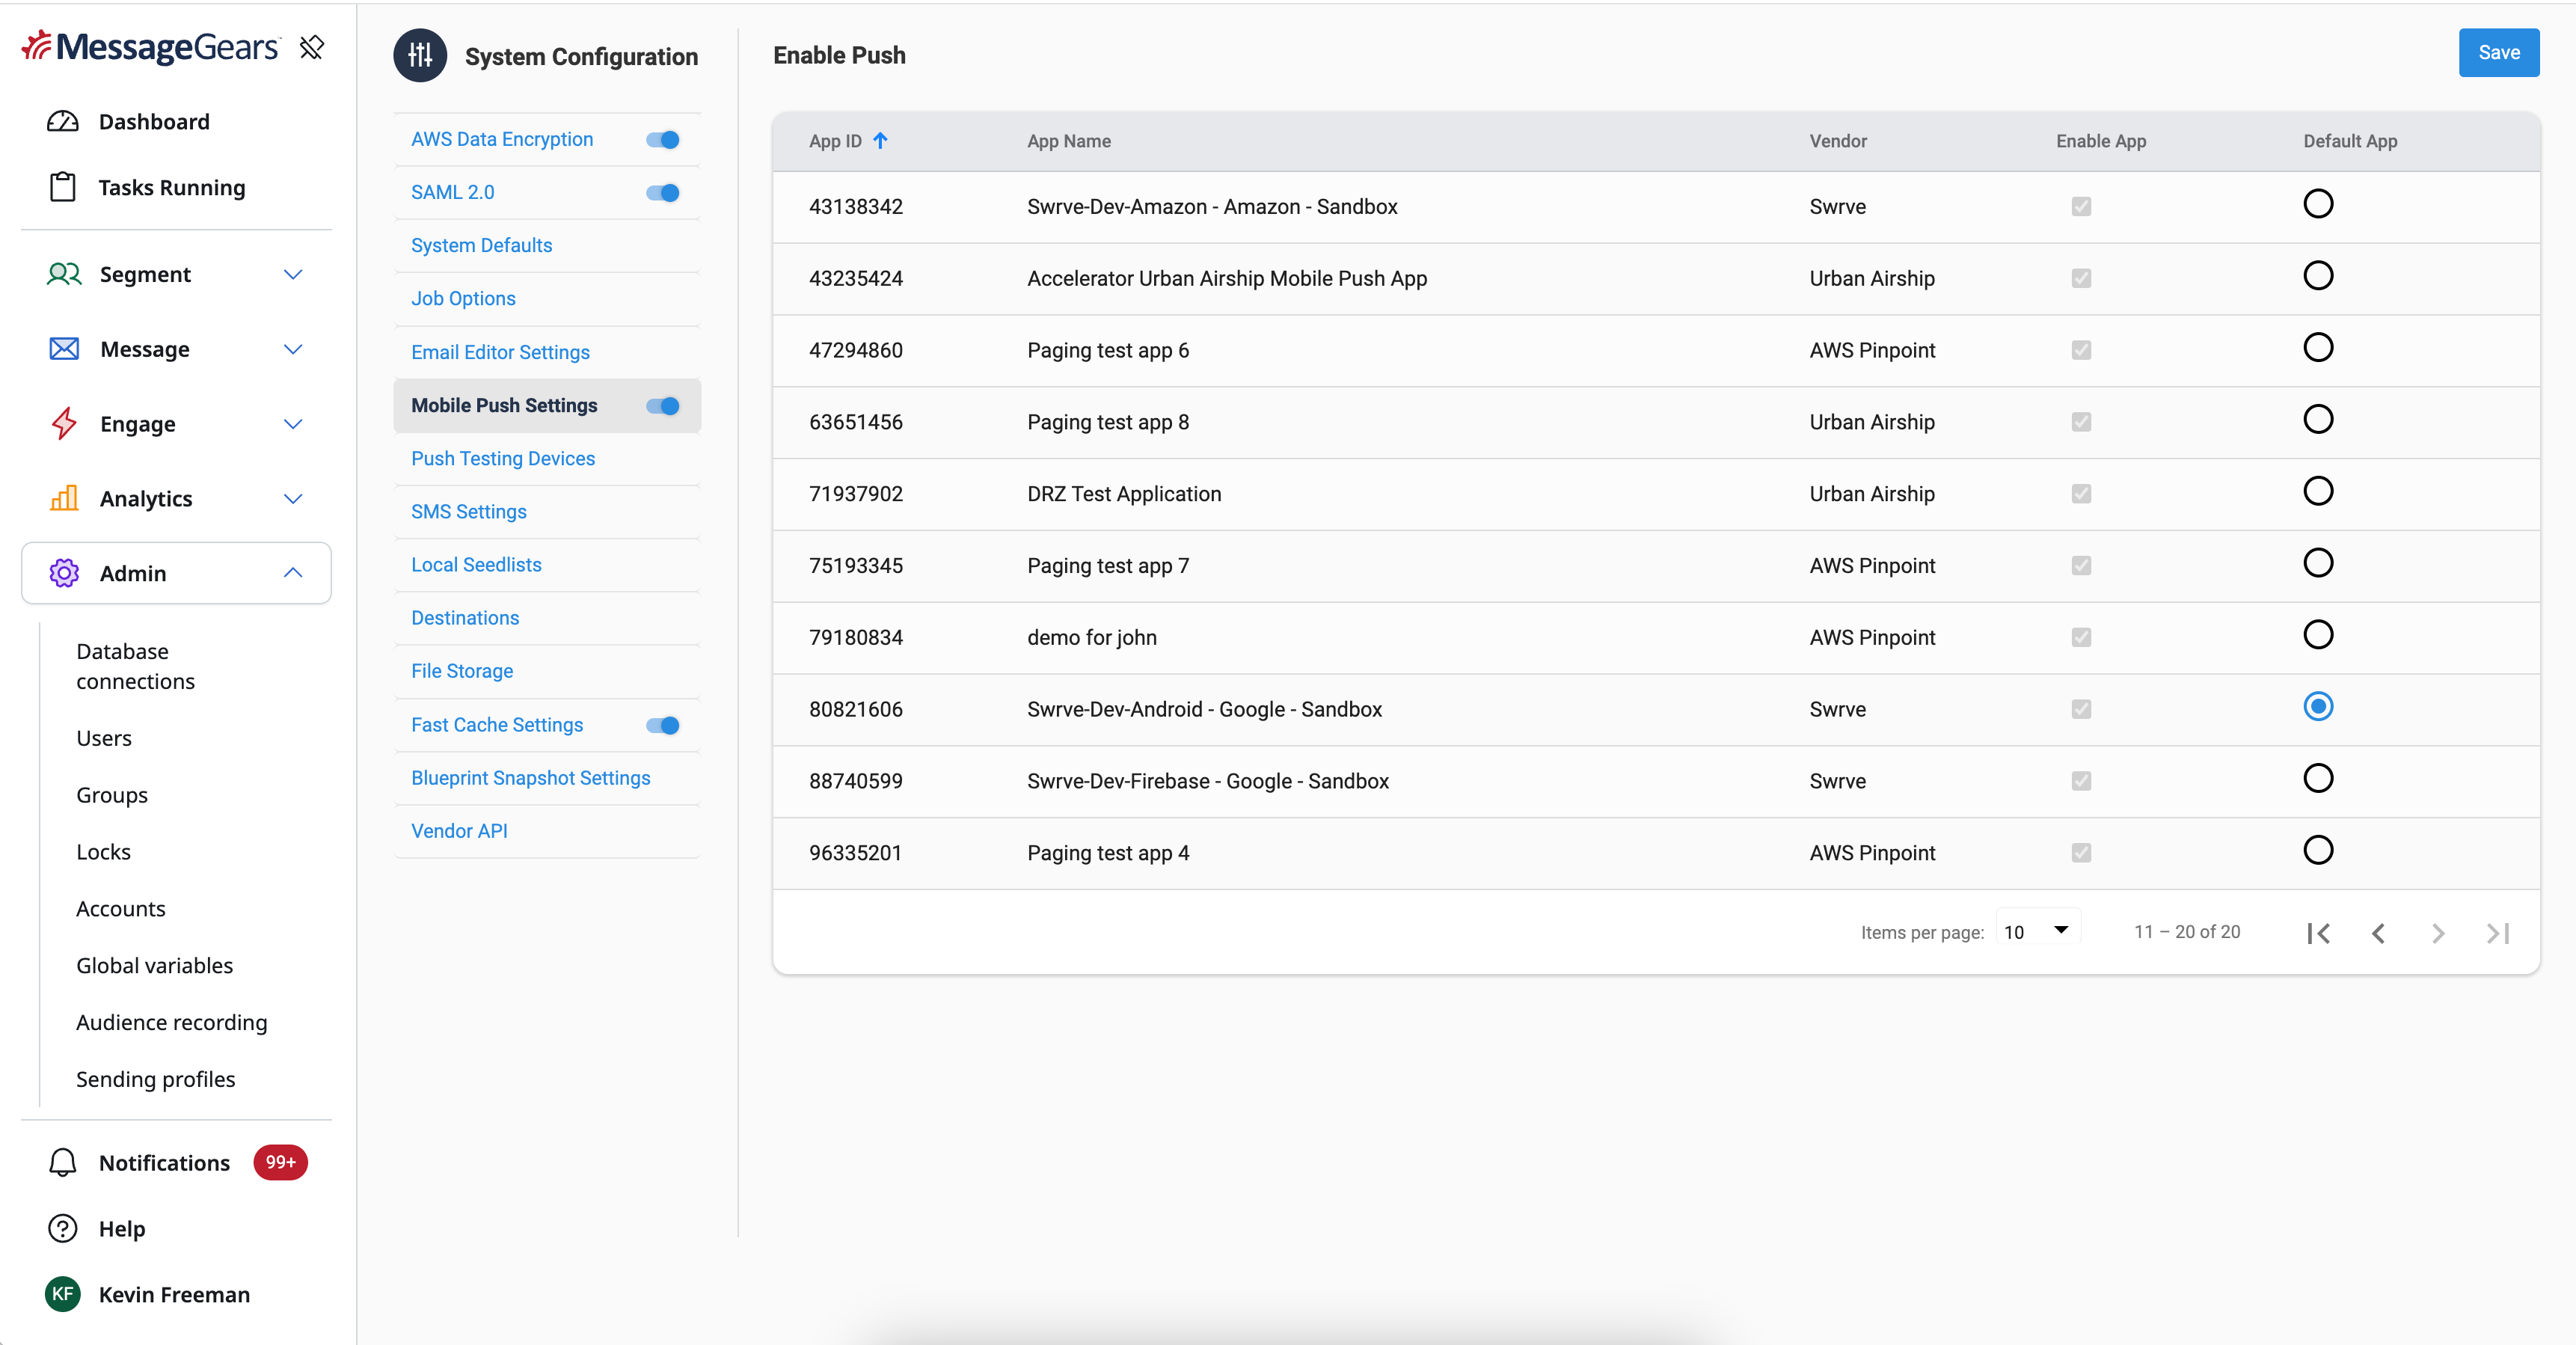
Task: Click the Help question mark icon
Action: pos(63,1228)
